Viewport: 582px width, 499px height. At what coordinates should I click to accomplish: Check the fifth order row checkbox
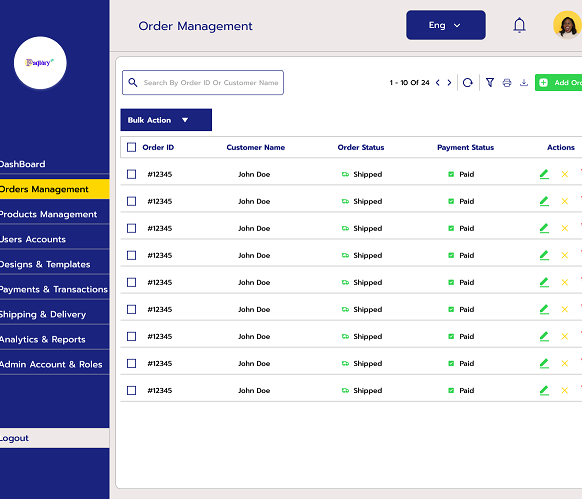click(131, 283)
